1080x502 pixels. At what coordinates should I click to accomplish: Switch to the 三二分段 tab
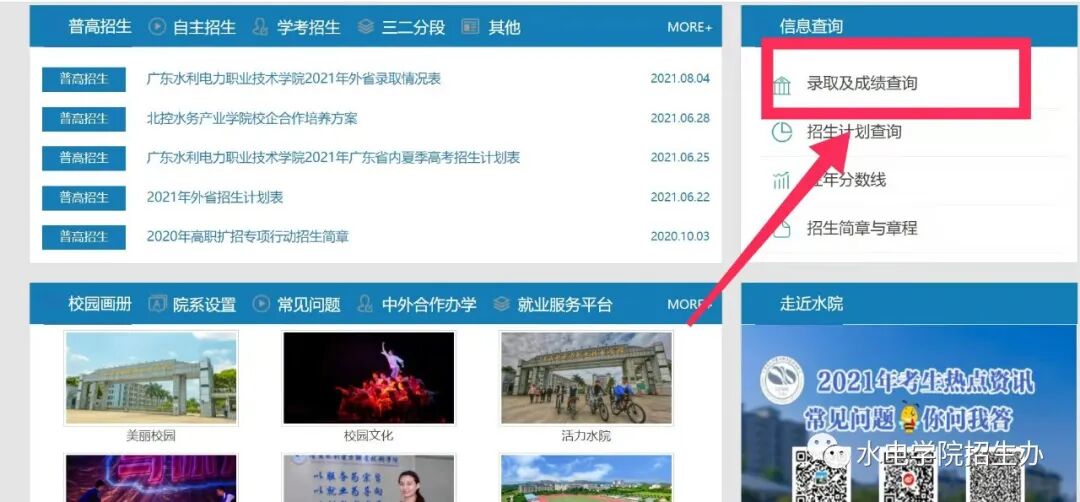point(413,27)
